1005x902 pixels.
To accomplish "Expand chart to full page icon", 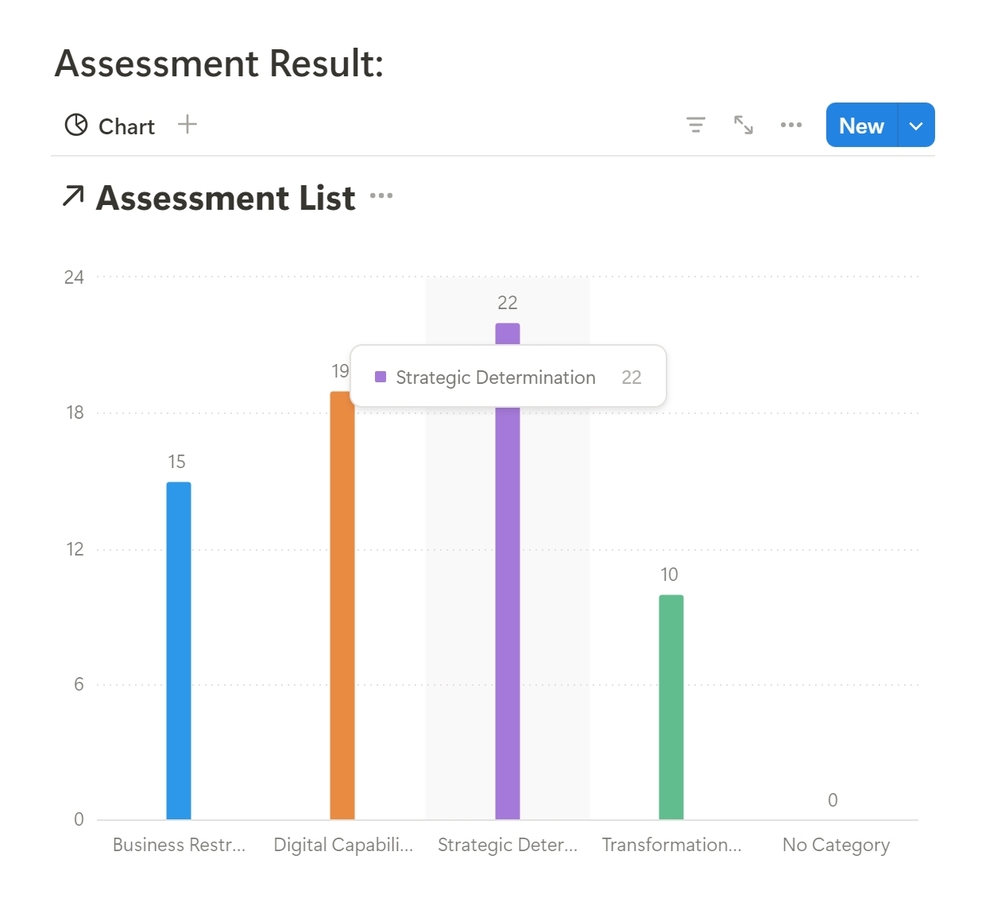I will [x=743, y=125].
